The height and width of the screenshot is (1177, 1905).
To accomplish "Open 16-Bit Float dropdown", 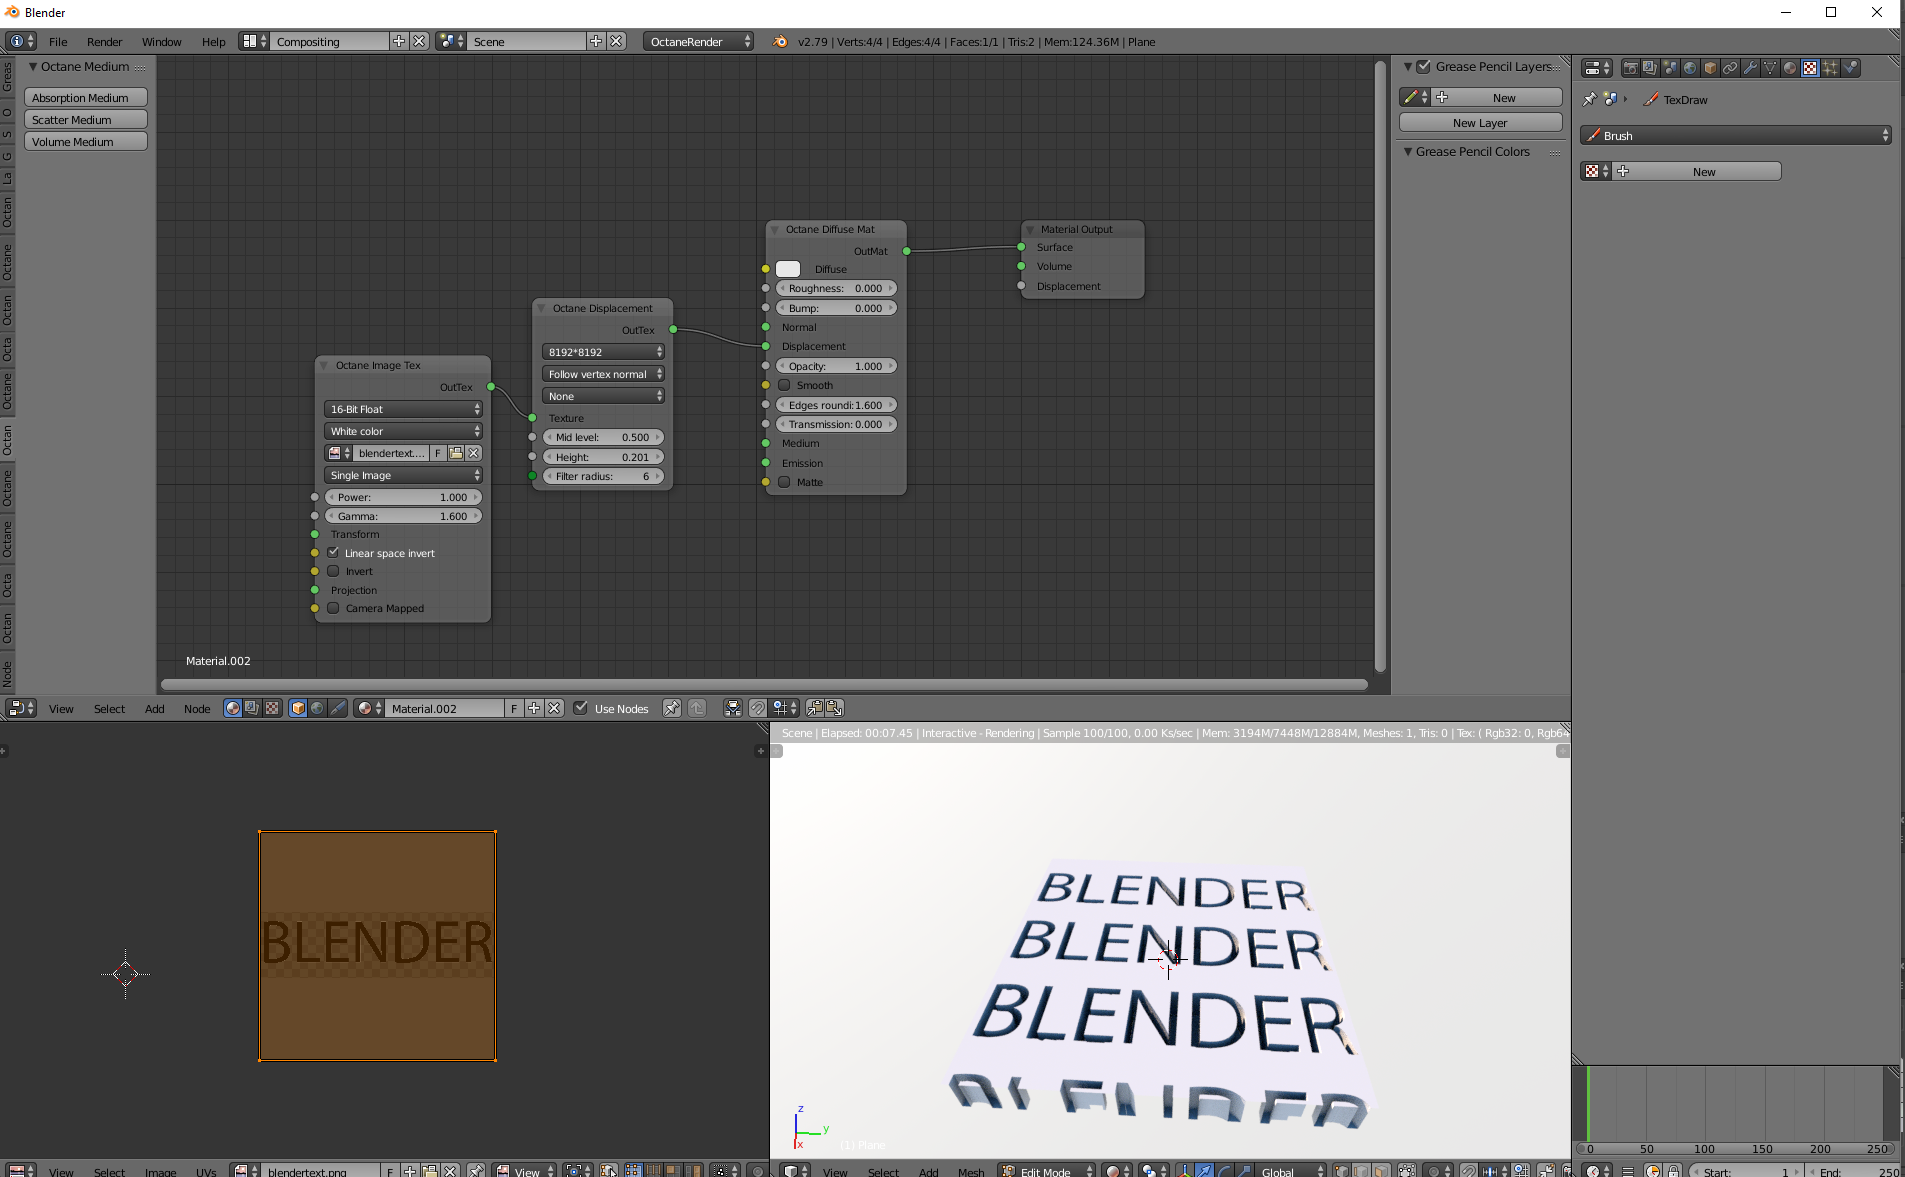I will 404,409.
